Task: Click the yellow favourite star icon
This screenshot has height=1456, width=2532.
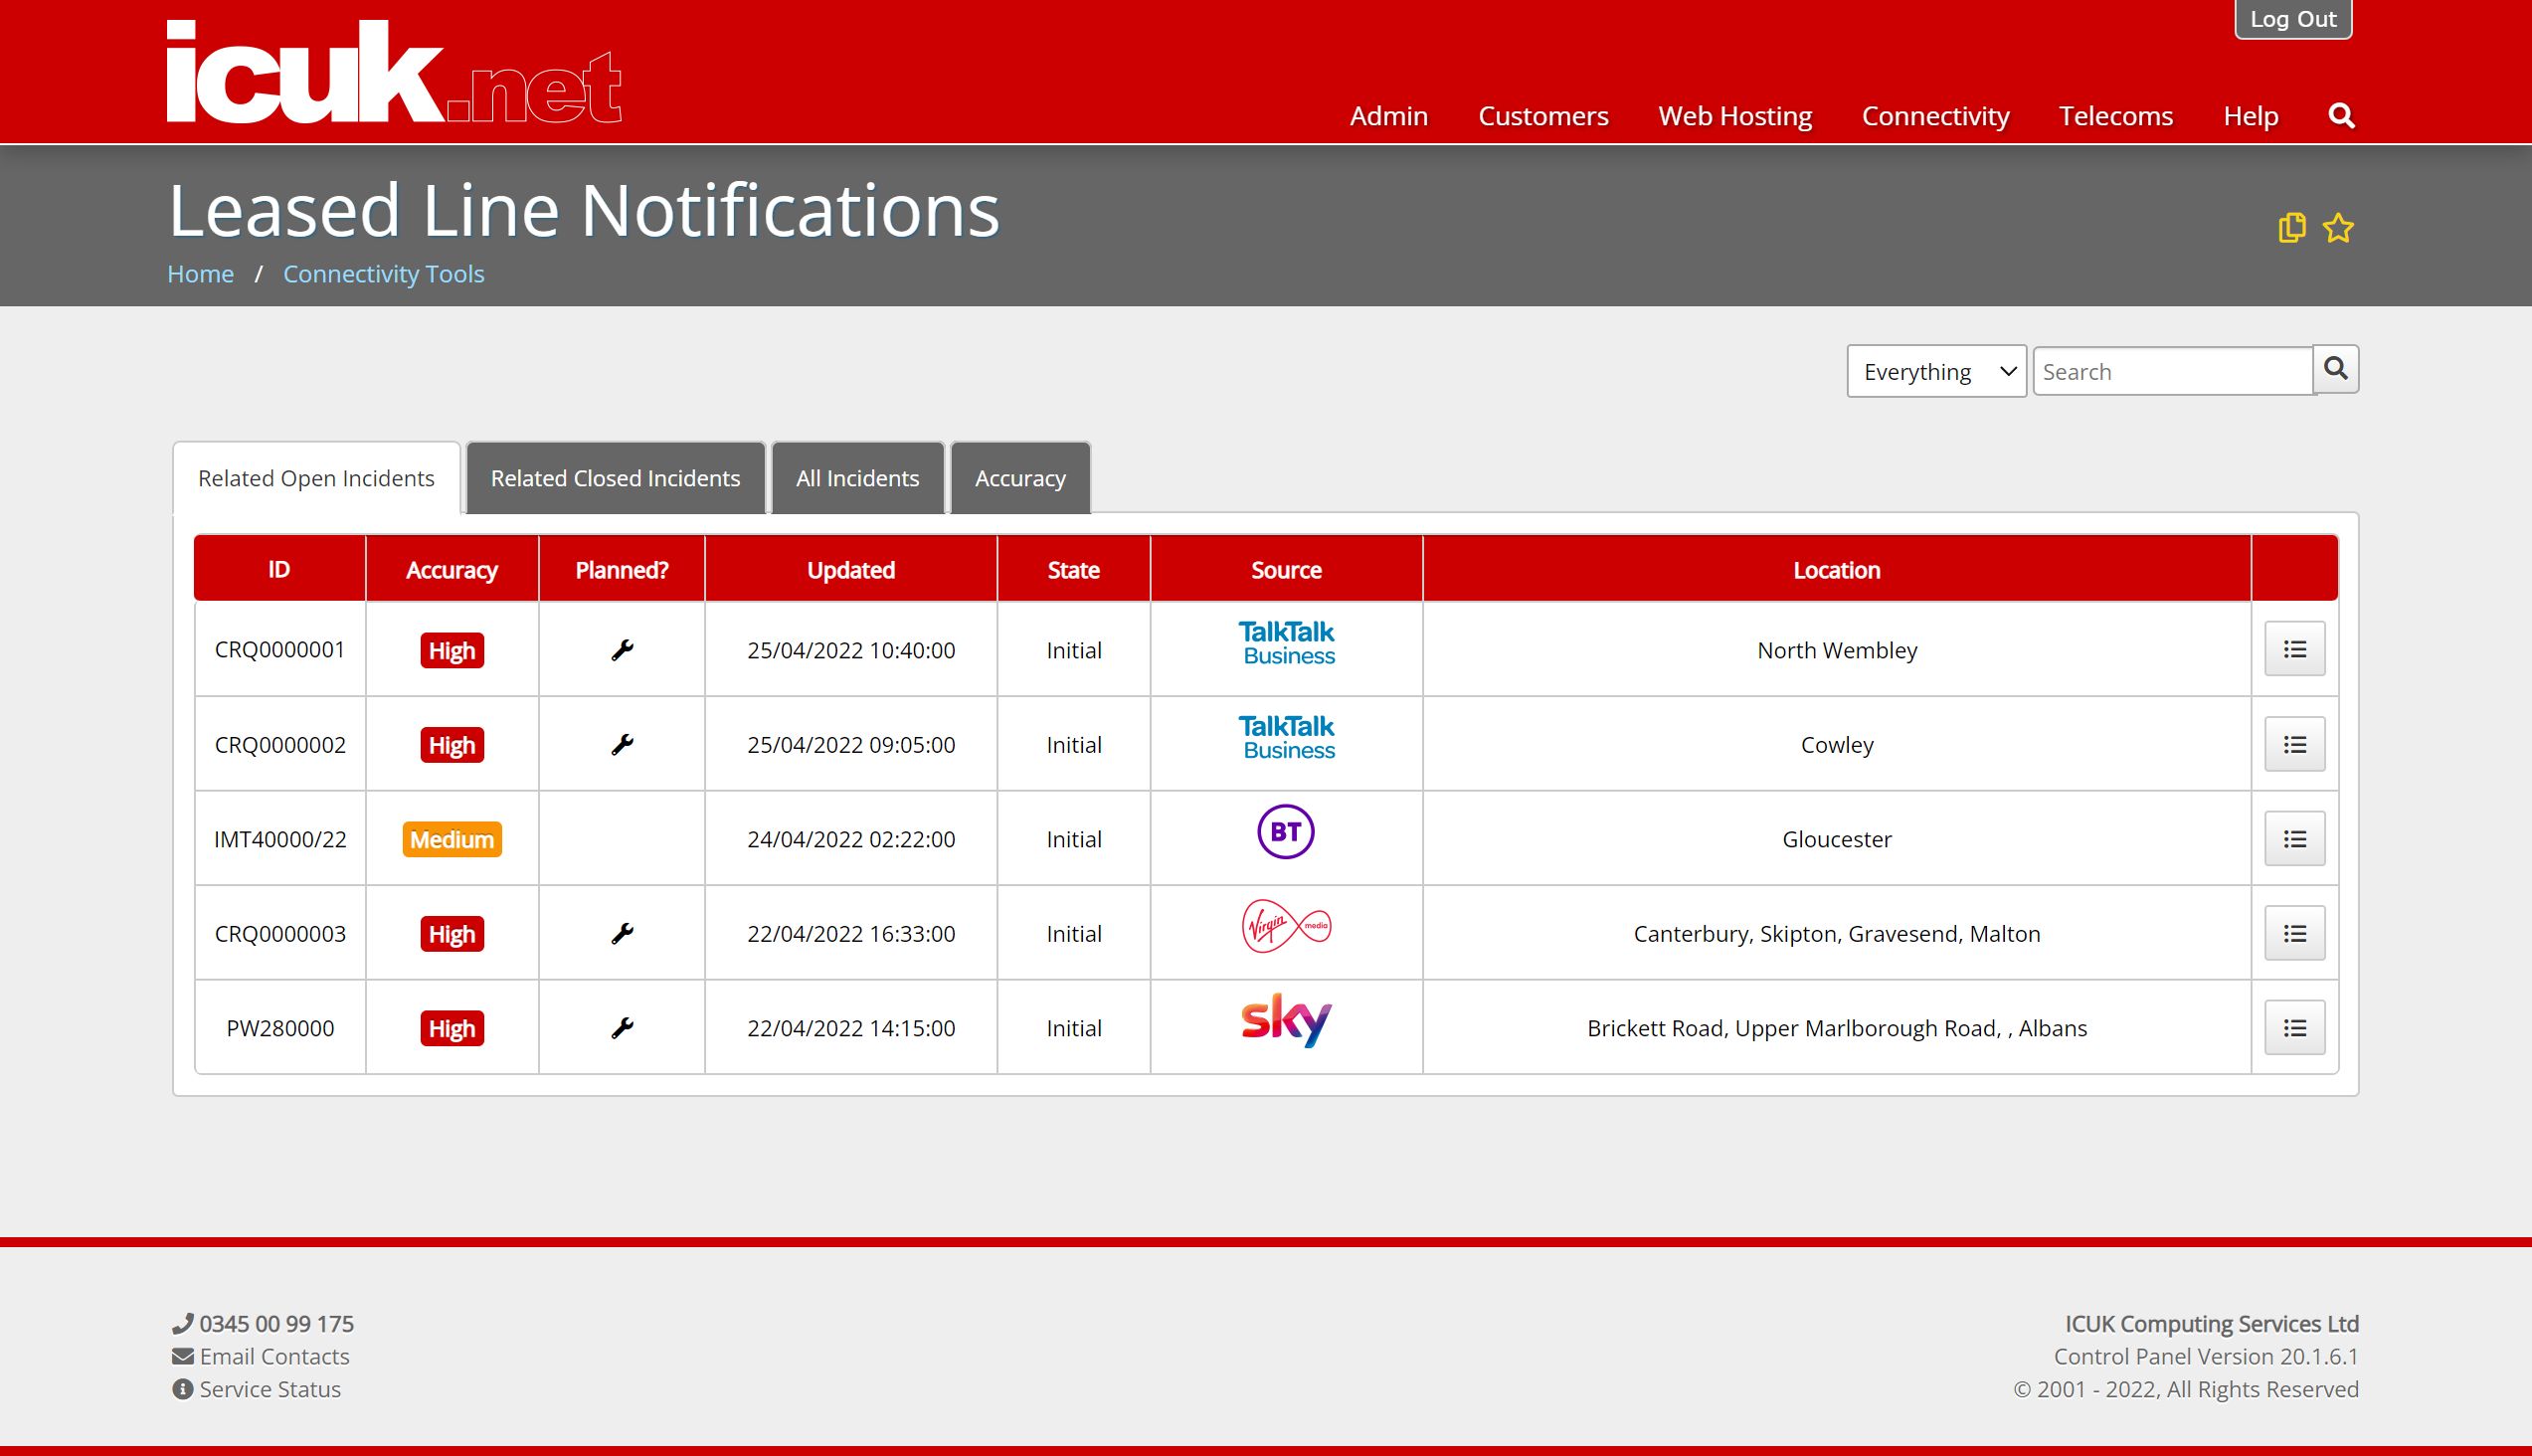Action: [2338, 228]
